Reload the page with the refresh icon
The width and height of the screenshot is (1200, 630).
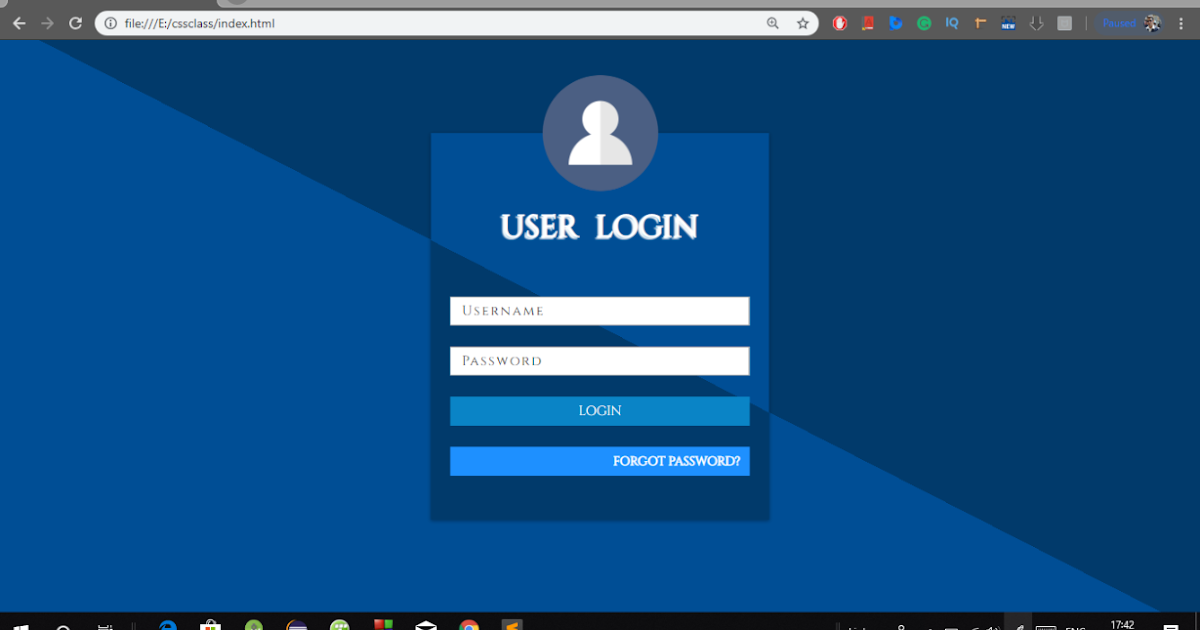[77, 22]
